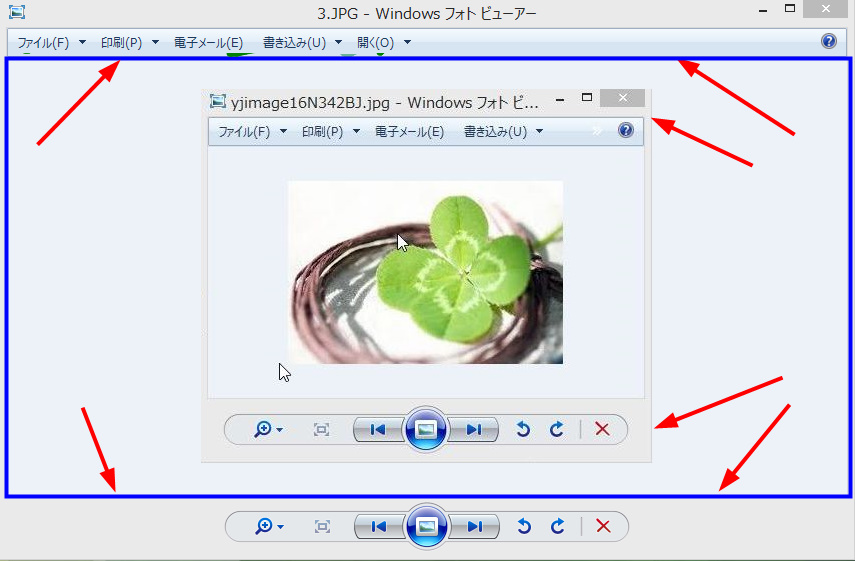Click the red delete X in the 3.JPG window

point(603,526)
